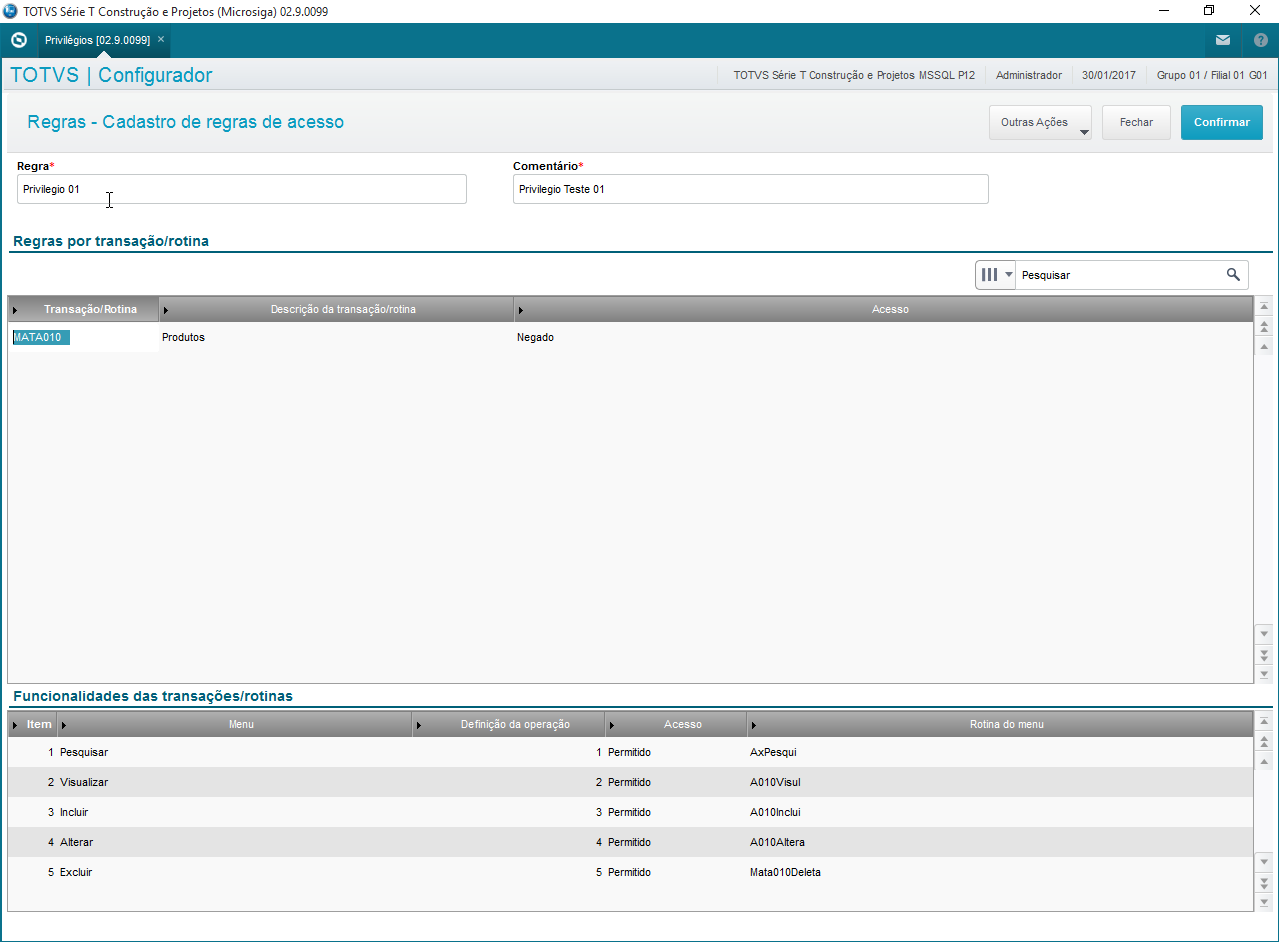Click the Confirmar button
Screen dimensions: 1279x942
1222,122
